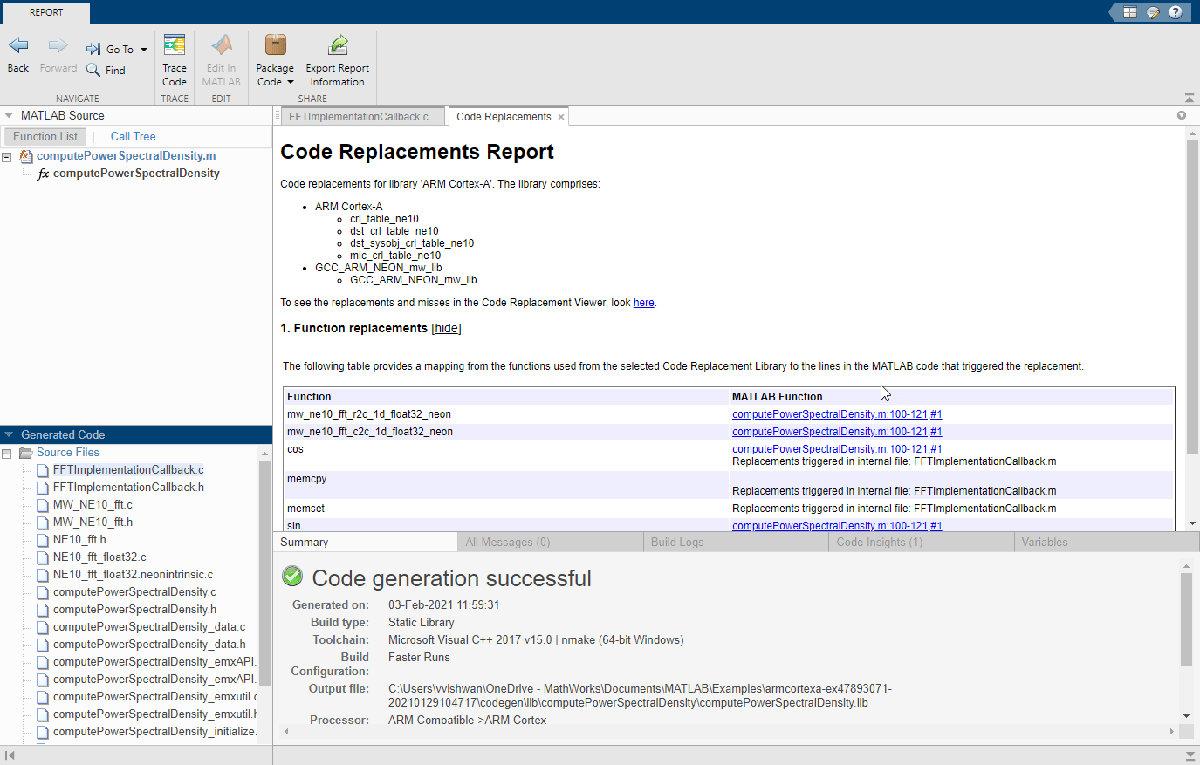The height and width of the screenshot is (765, 1200).
Task: Switch to the Code Insights tab
Action: [x=878, y=542]
